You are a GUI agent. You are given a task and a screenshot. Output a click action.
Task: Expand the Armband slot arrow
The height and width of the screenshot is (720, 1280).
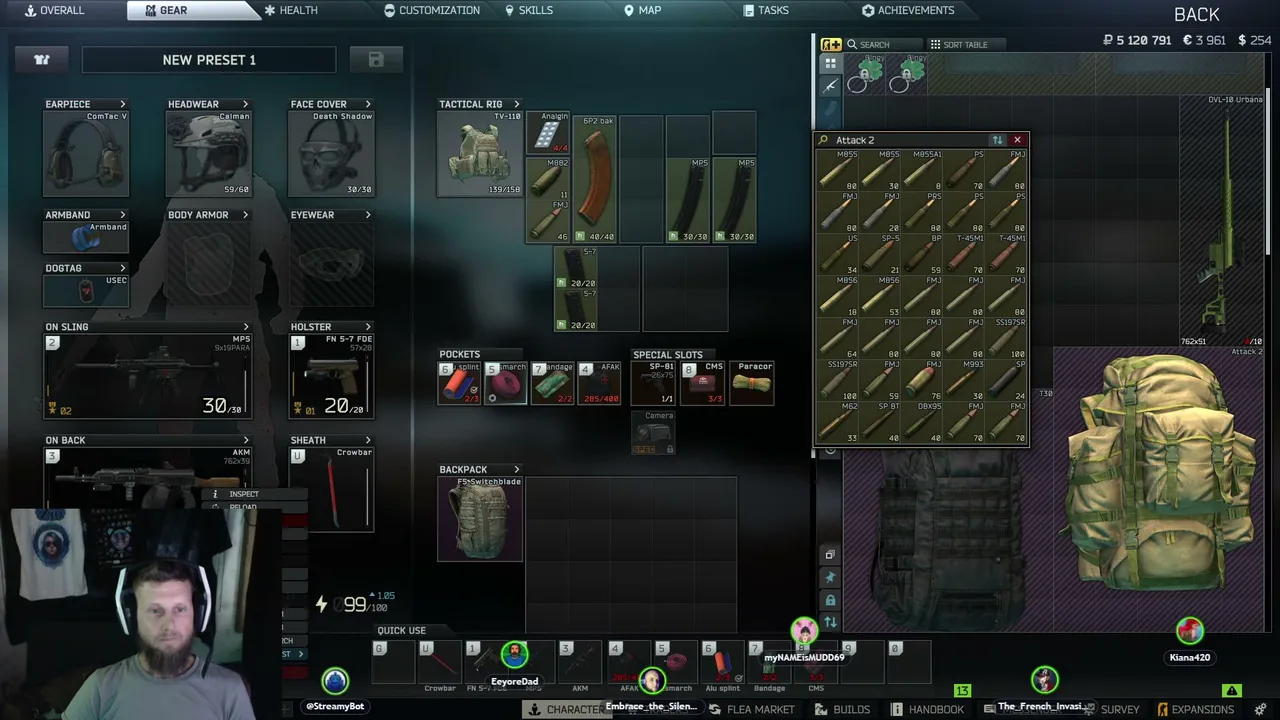[x=123, y=215]
